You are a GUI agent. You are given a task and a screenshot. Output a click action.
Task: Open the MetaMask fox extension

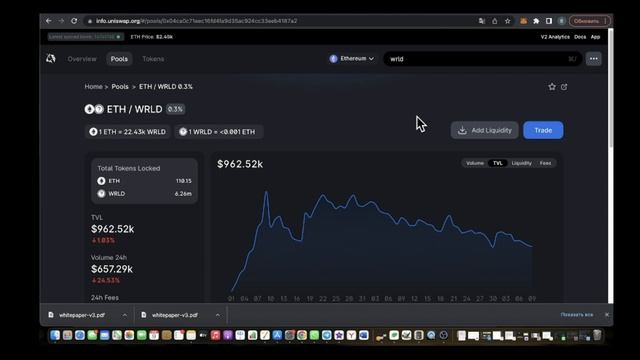(x=523, y=21)
